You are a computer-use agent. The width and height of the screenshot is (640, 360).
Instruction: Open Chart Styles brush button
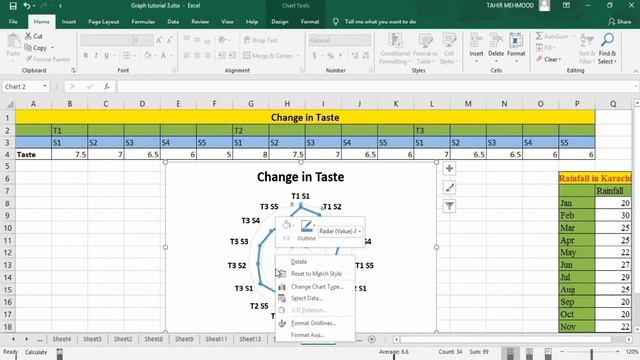(449, 187)
